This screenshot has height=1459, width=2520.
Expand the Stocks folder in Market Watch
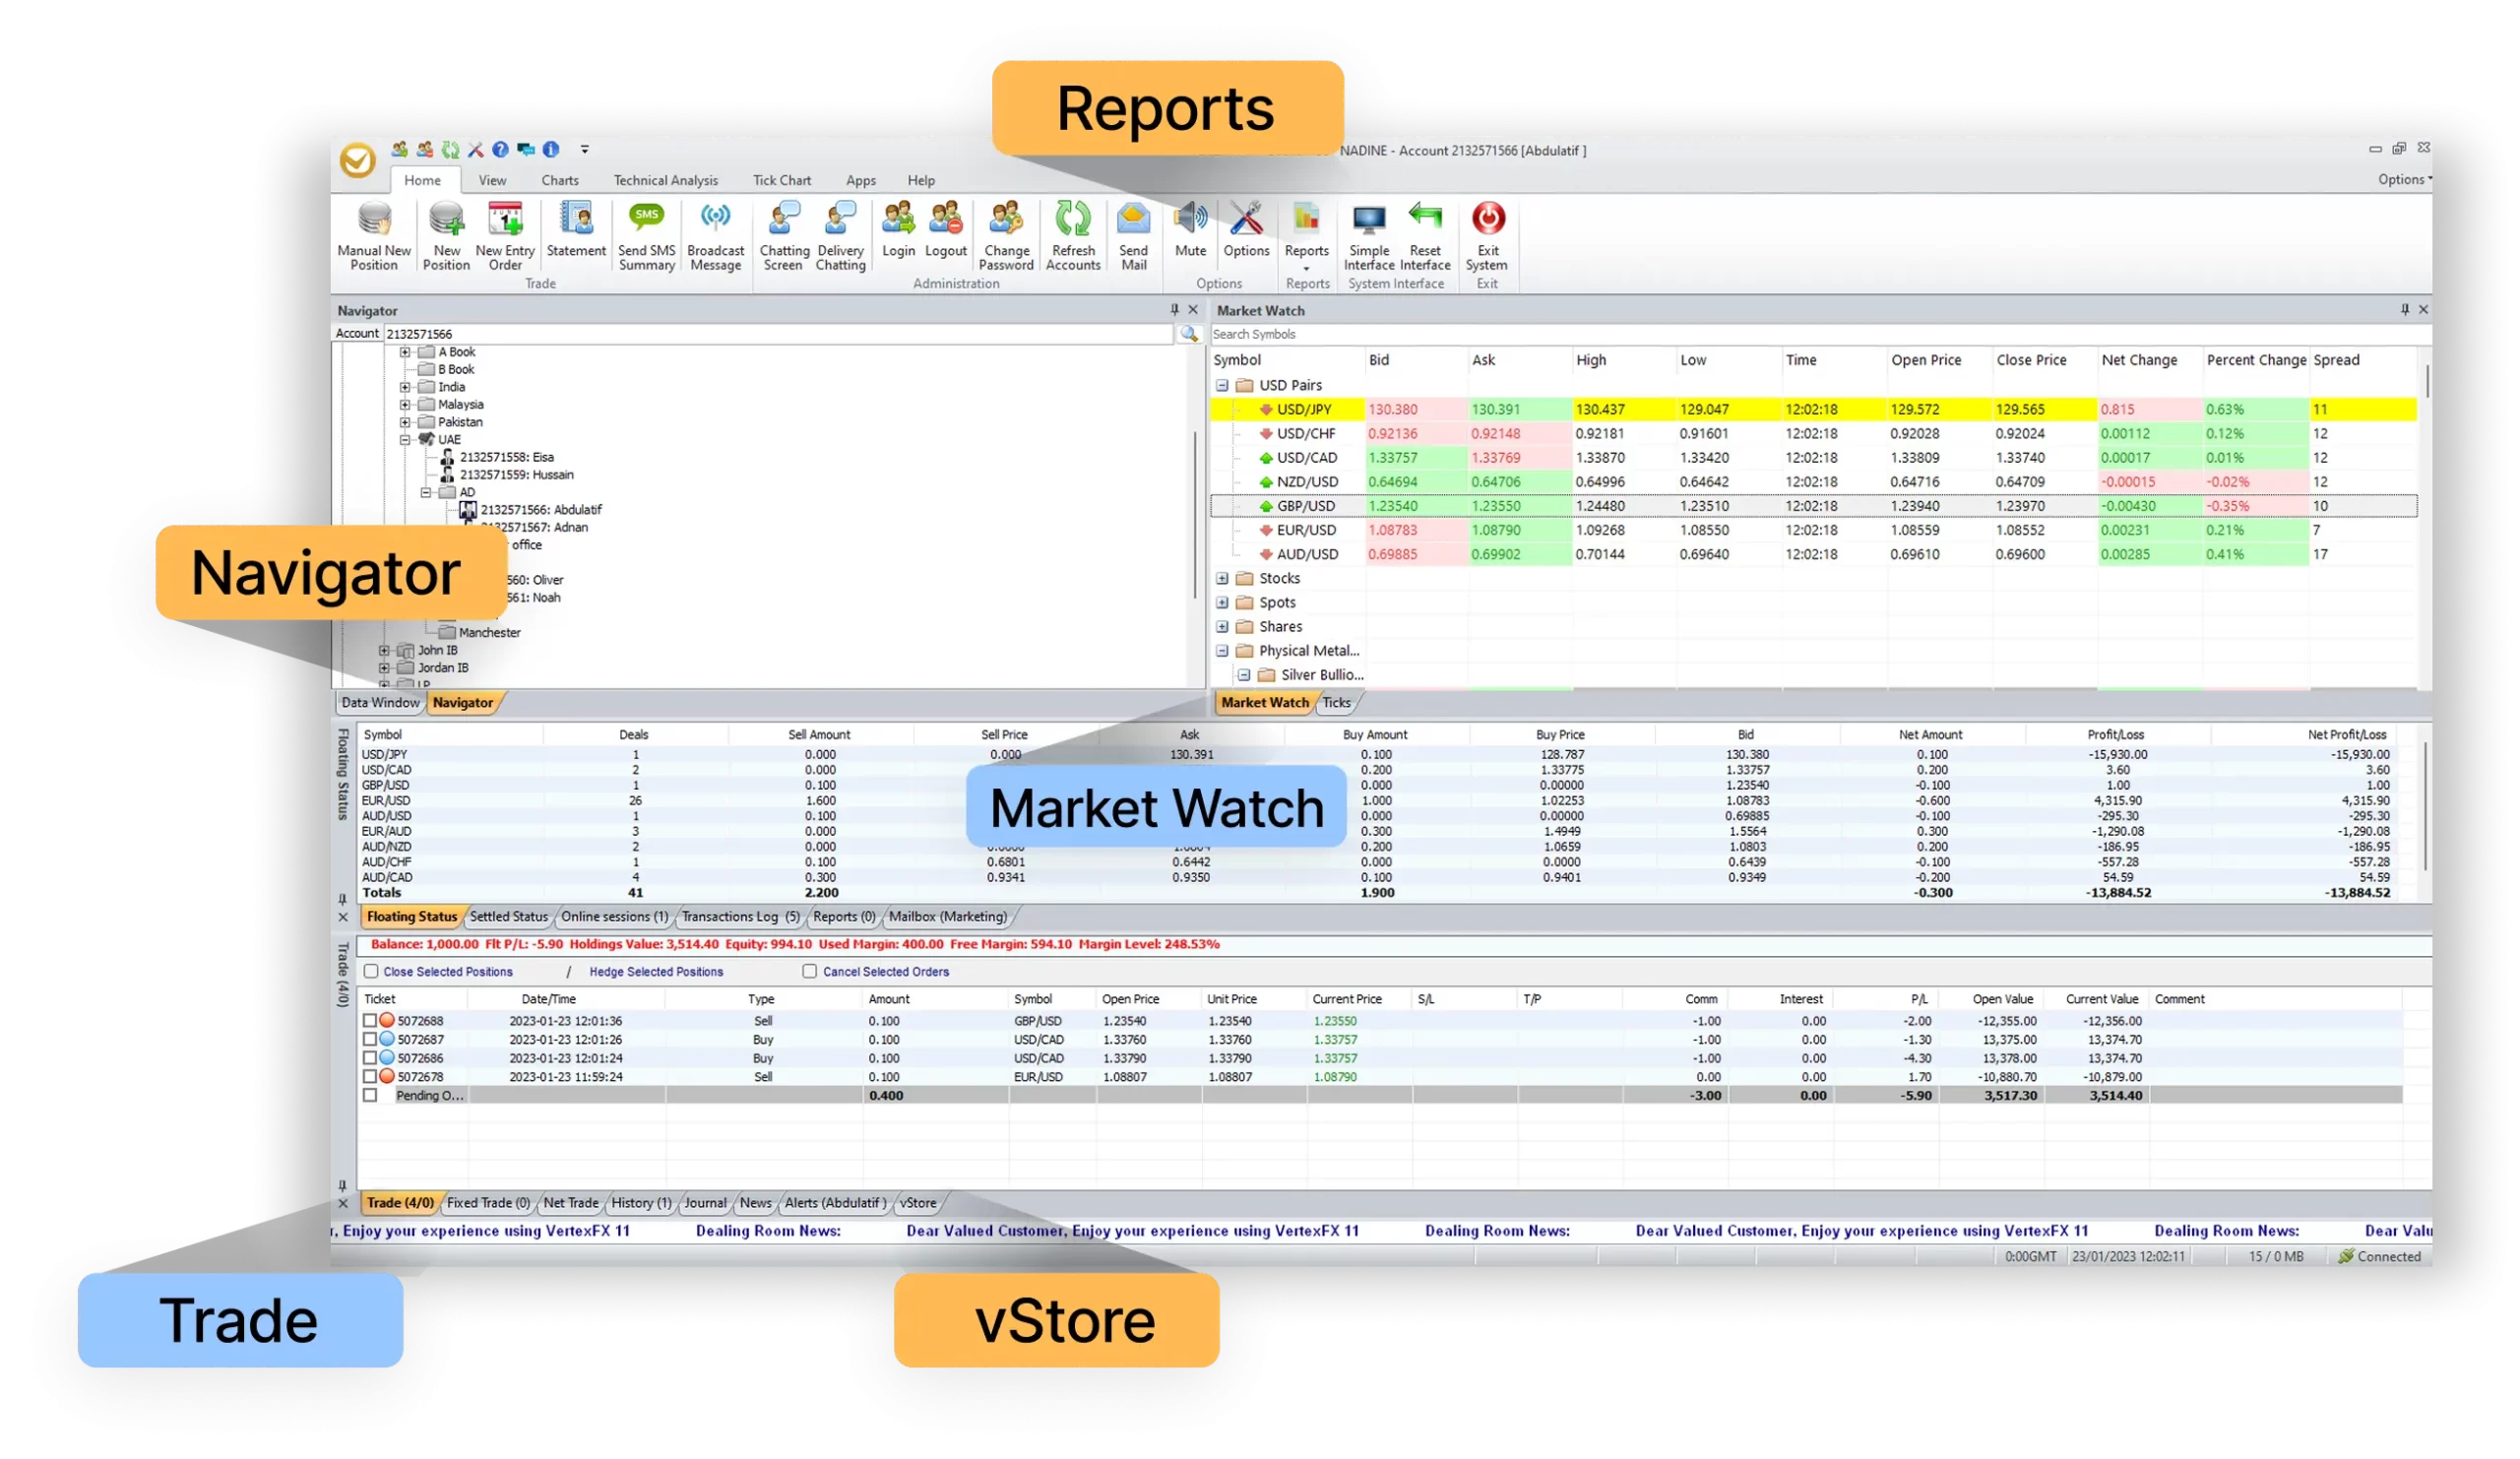[x=1222, y=578]
